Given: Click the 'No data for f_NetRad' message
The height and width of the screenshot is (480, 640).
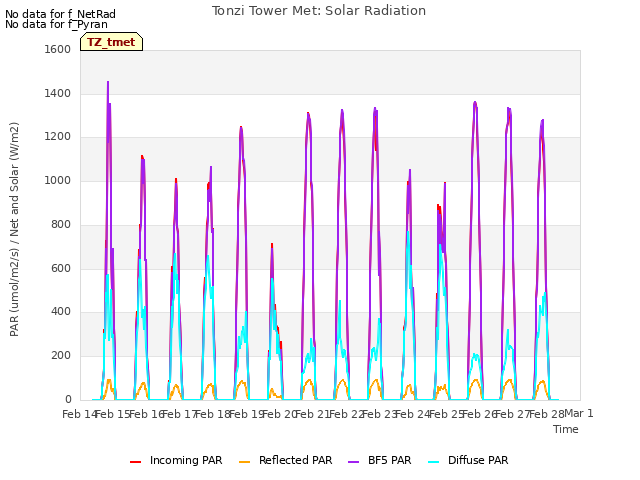Looking at the screenshot, I should 60,14.
